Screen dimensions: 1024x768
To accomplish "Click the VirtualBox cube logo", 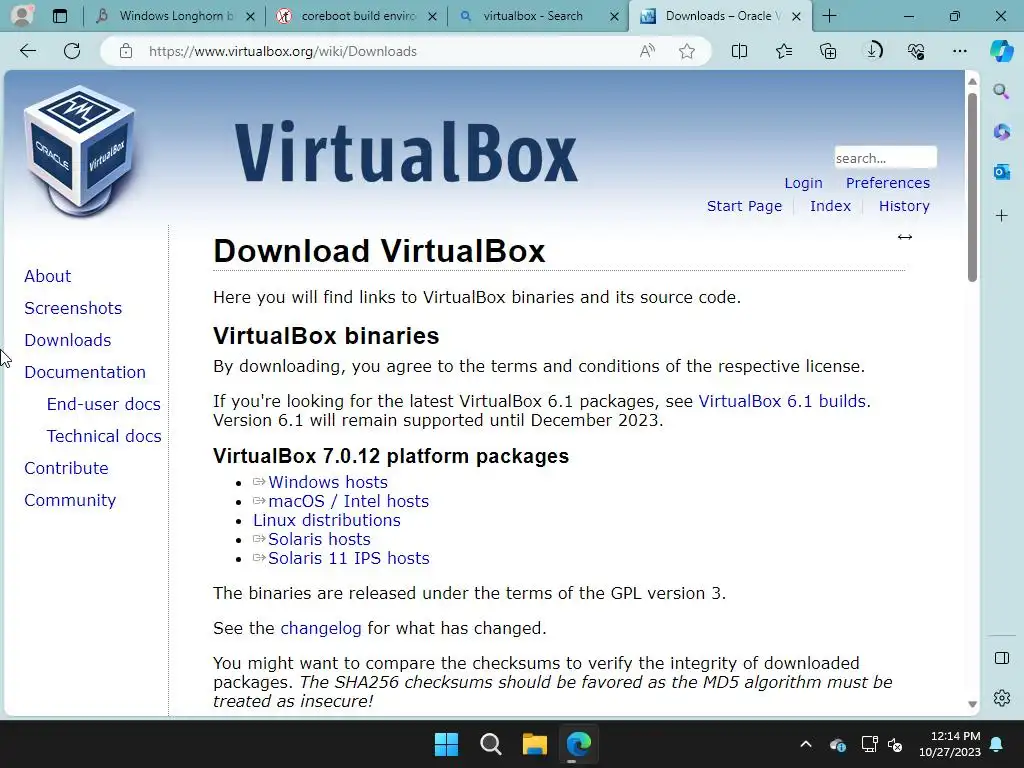I will (80, 151).
